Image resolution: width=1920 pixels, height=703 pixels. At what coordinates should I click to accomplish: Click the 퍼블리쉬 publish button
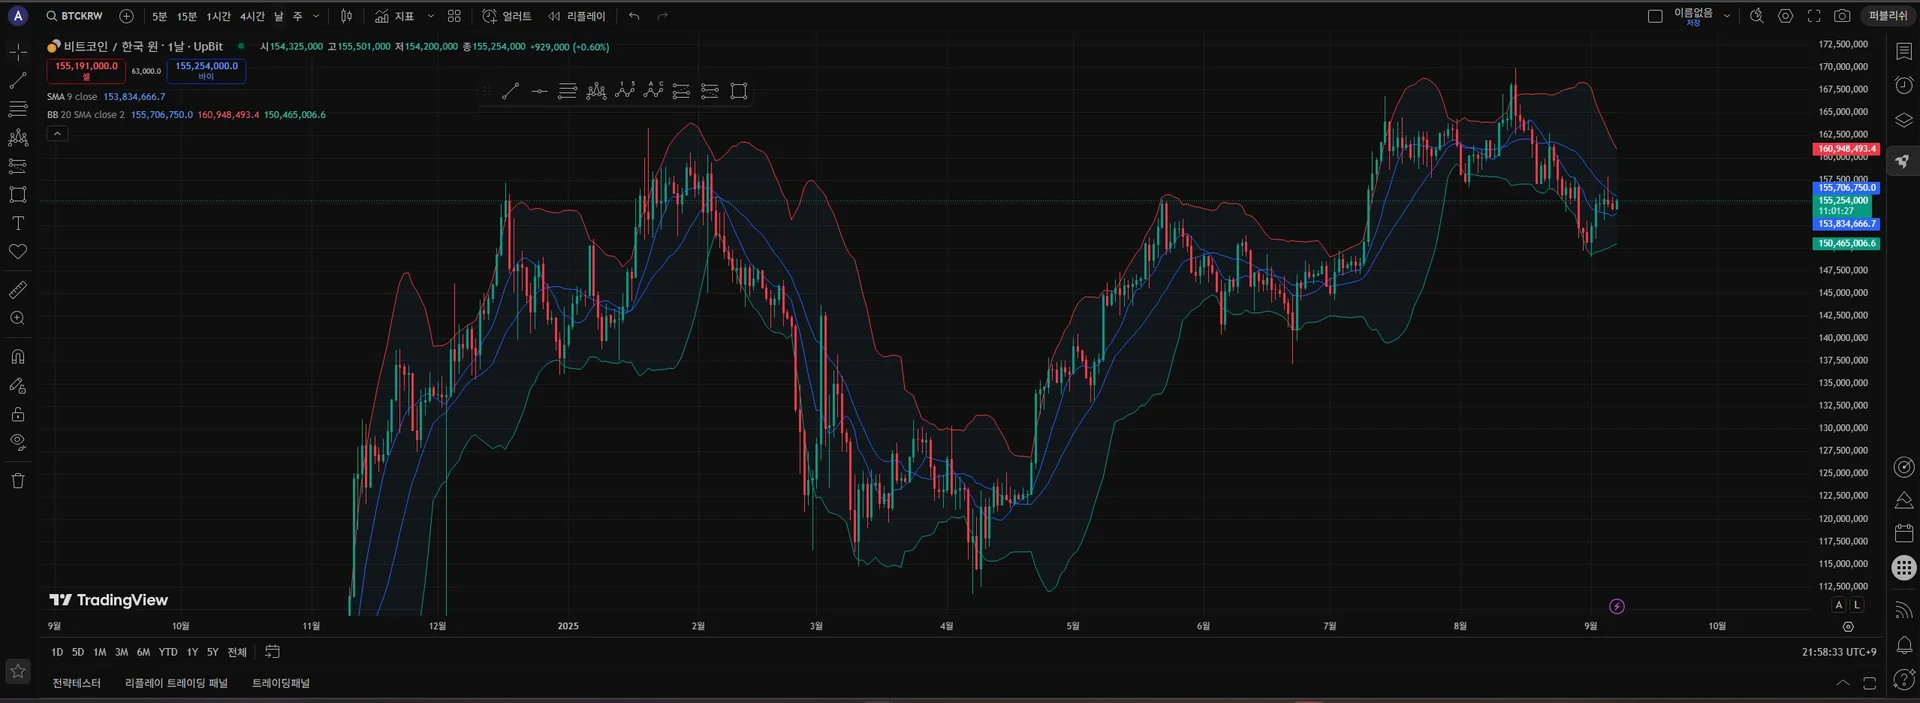[x=1888, y=16]
